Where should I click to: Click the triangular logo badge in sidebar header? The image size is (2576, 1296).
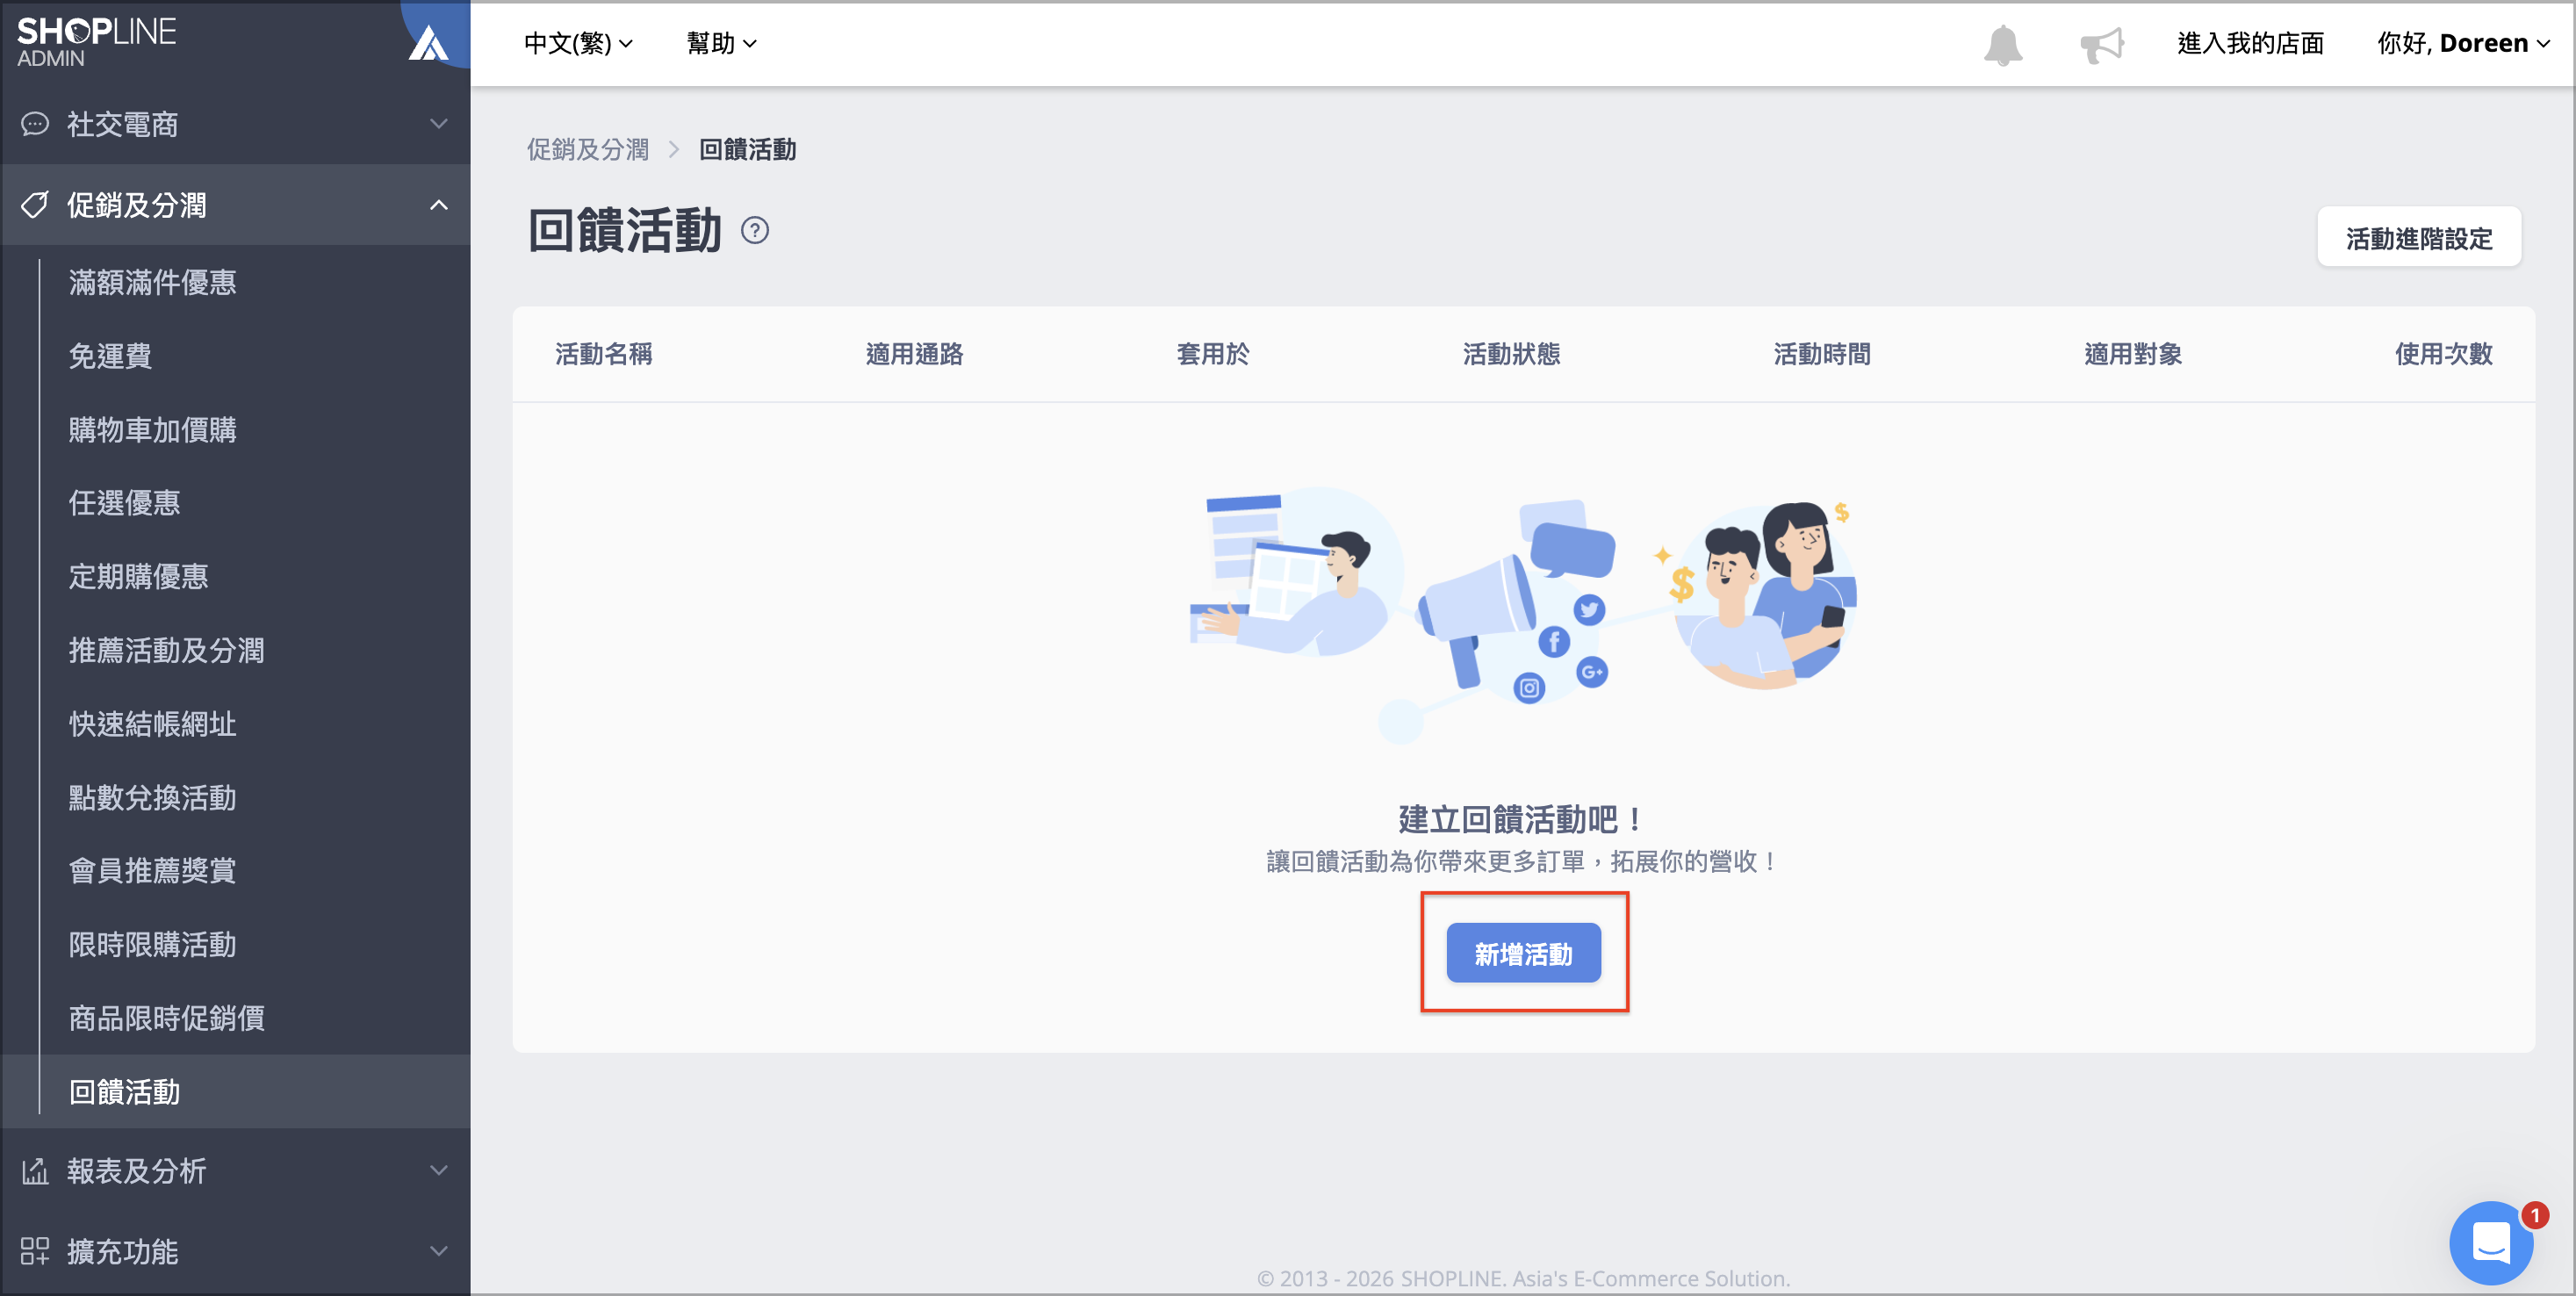[429, 43]
